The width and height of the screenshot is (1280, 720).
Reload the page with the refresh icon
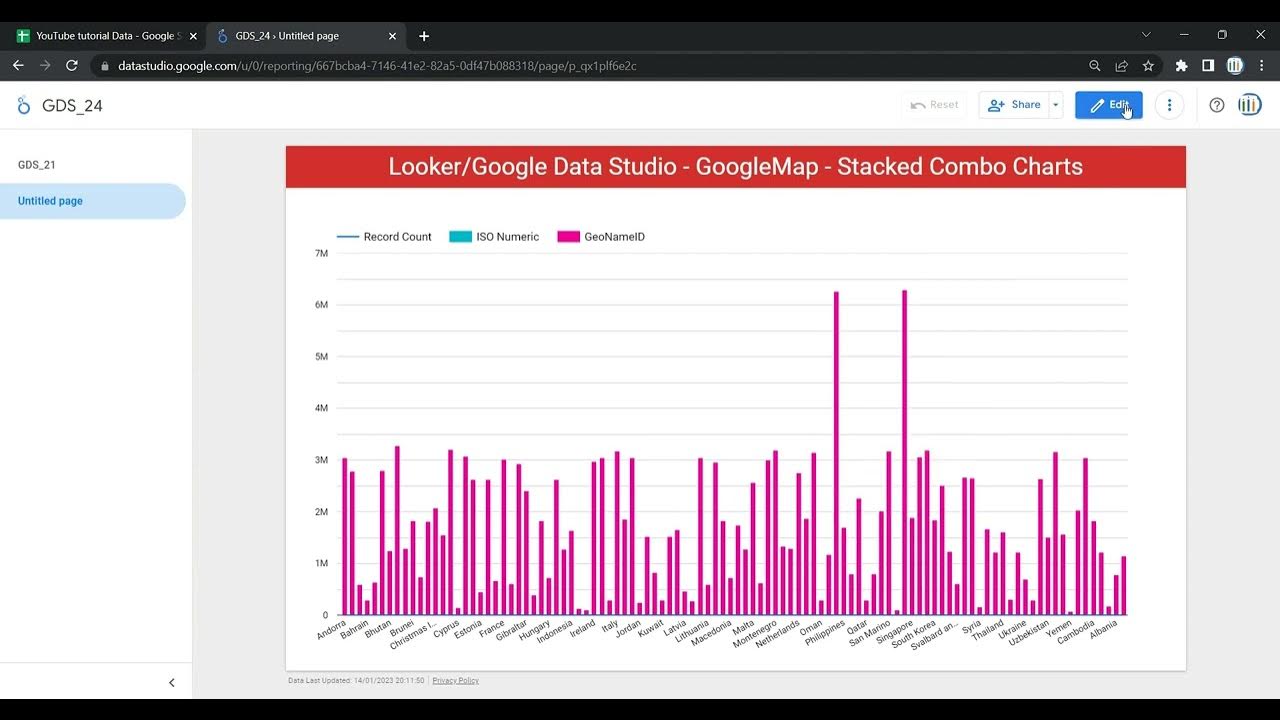coord(72,66)
